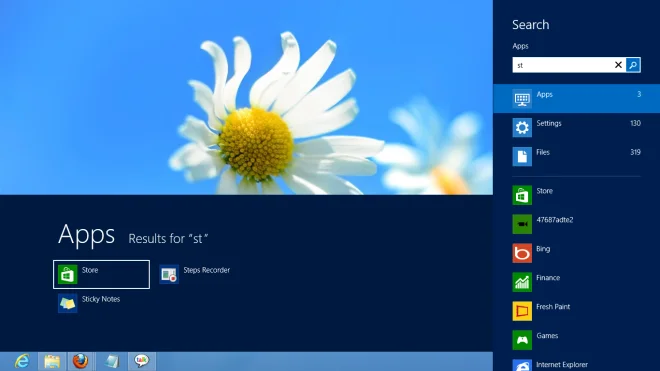Open File Explorer from taskbar
Viewport: 660px width, 371px height.
click(x=52, y=361)
